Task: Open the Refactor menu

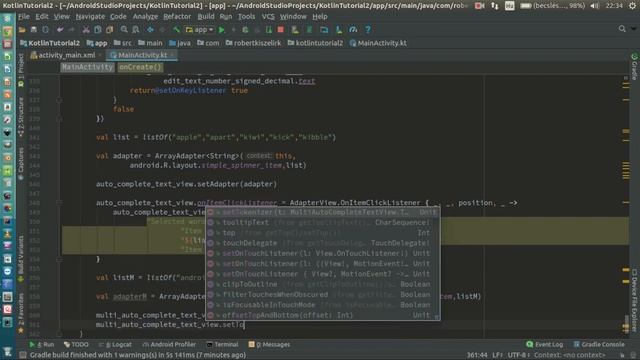Action: pos(177,16)
